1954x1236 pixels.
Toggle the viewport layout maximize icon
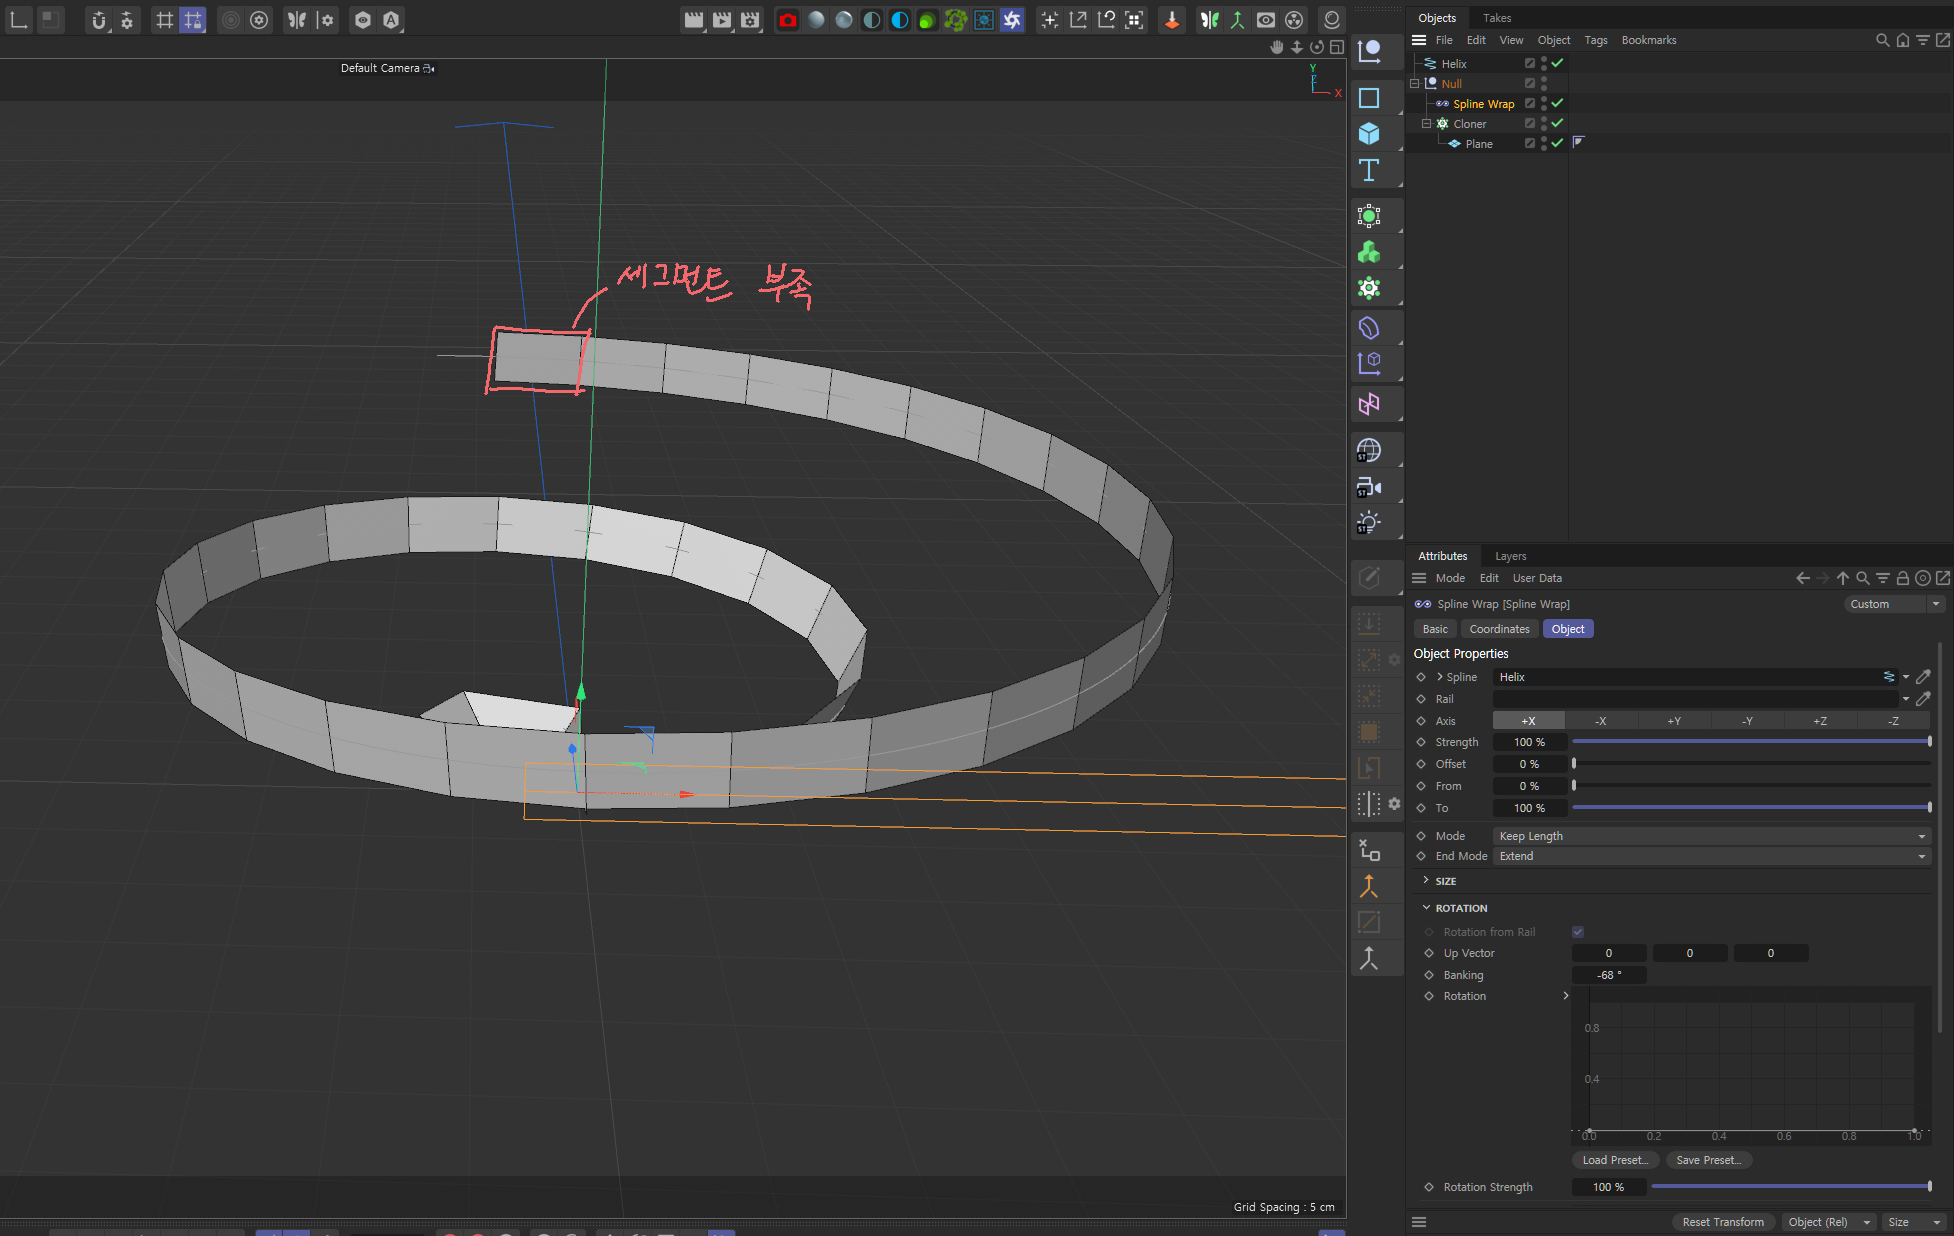[1337, 47]
